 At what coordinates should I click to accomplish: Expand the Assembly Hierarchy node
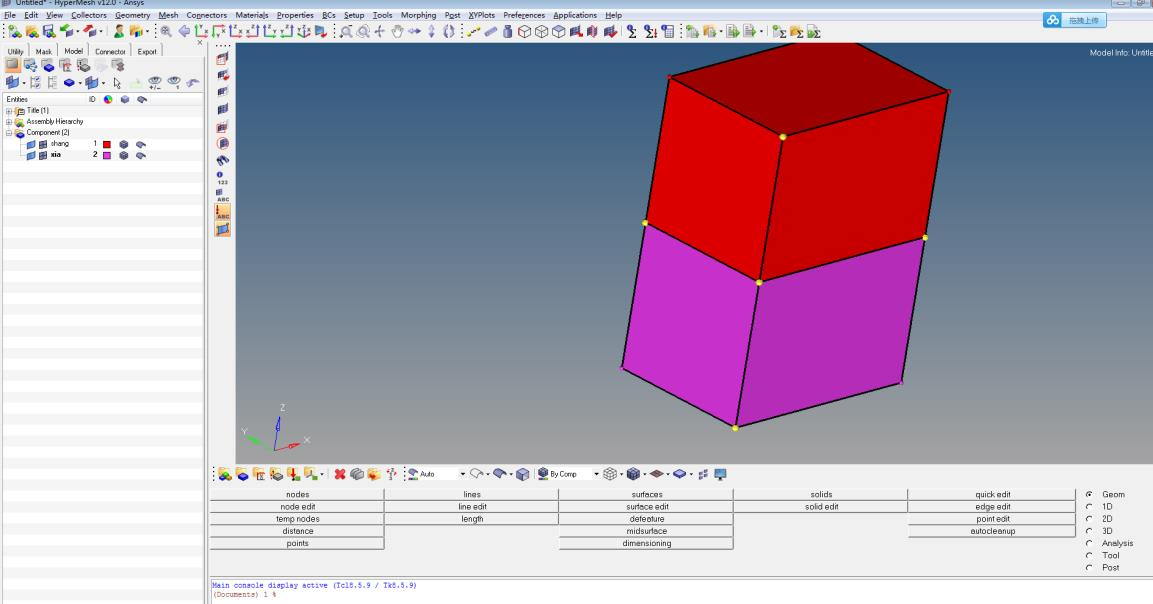coord(8,121)
